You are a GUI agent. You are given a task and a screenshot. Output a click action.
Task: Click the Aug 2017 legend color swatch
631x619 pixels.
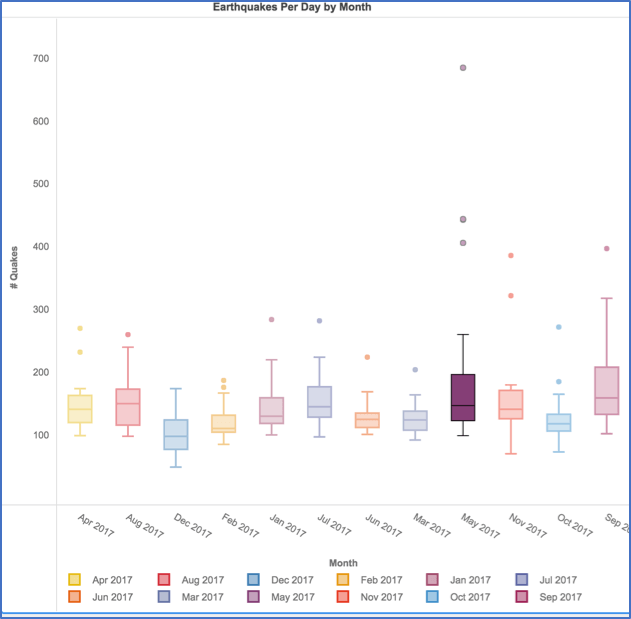pyautogui.click(x=165, y=580)
